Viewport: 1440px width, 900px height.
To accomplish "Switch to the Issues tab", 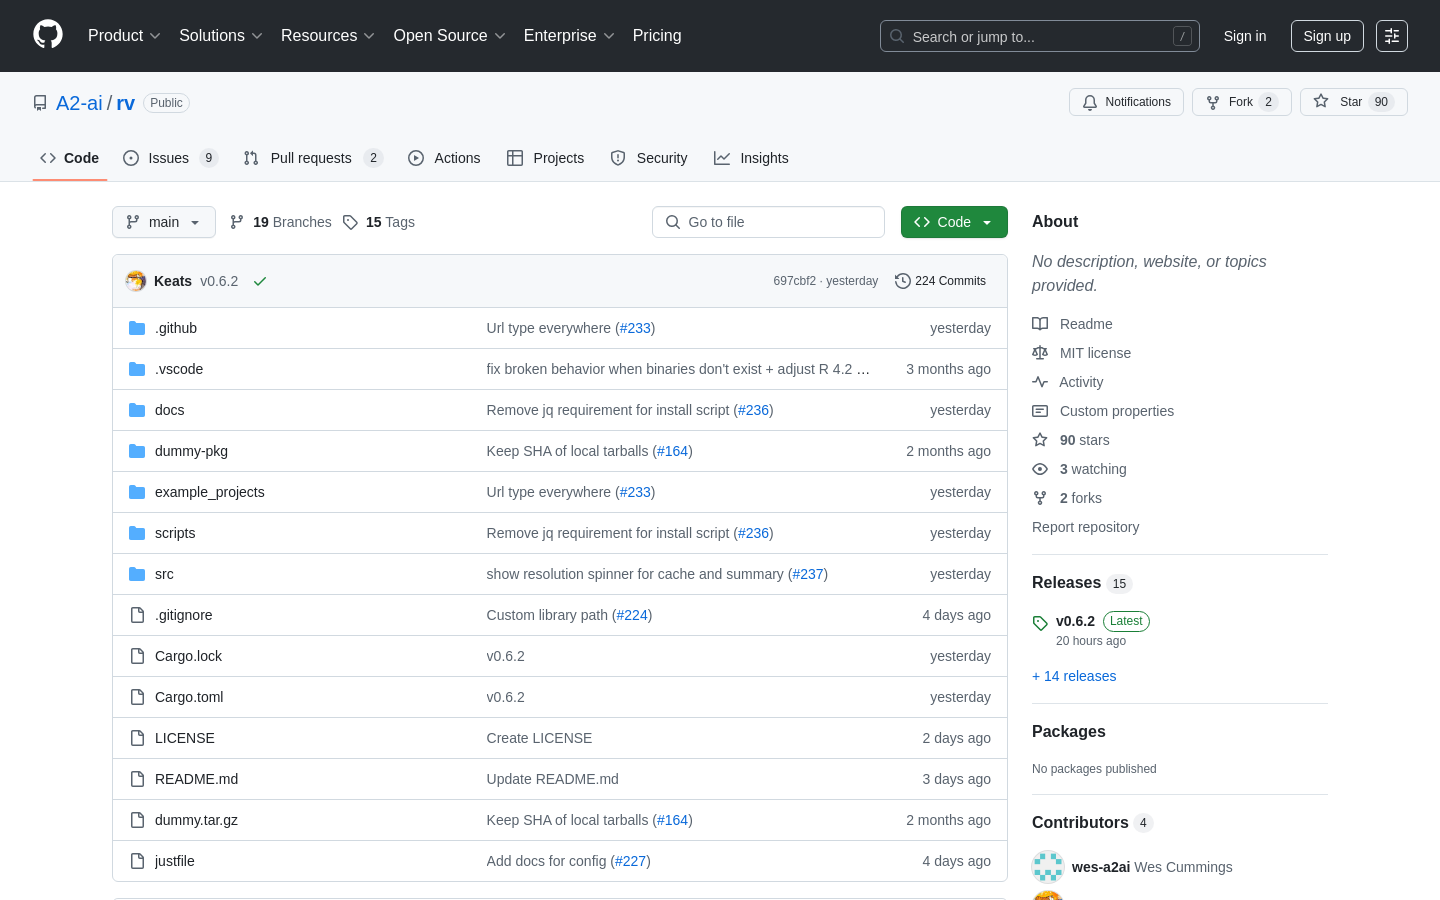I will pos(170,158).
